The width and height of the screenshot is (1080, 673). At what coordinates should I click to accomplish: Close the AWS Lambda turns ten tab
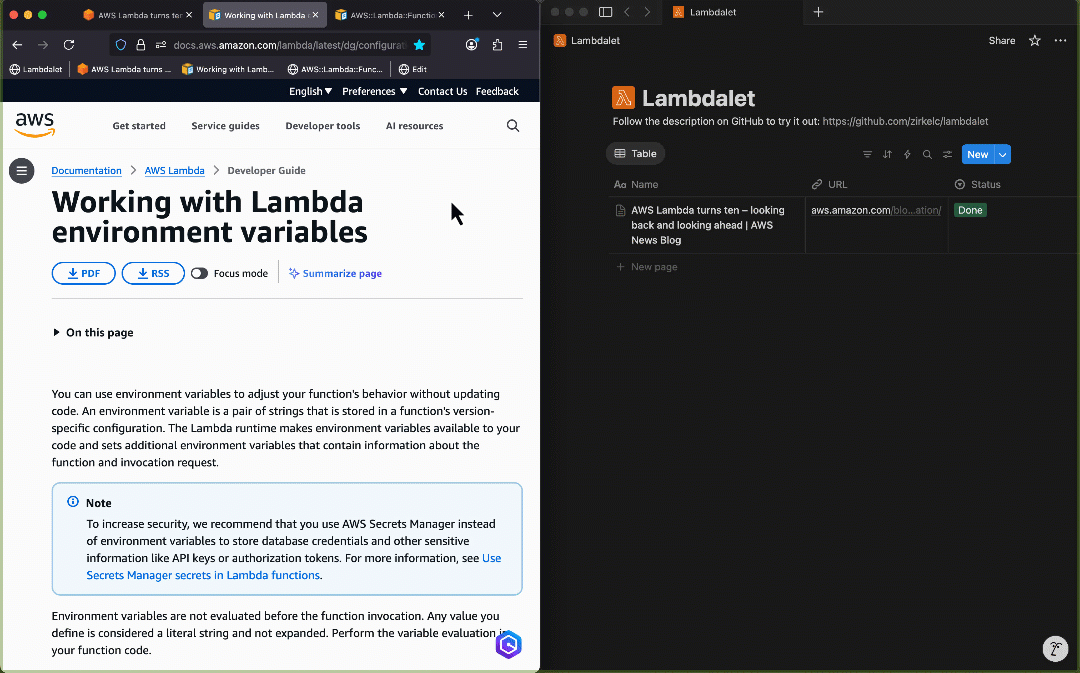click(x=189, y=14)
